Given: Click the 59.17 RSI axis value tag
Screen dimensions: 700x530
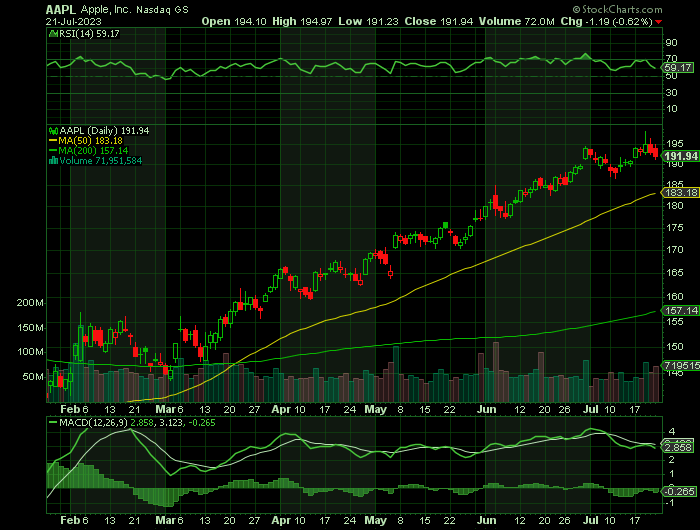Looking at the screenshot, I should pyautogui.click(x=678, y=68).
